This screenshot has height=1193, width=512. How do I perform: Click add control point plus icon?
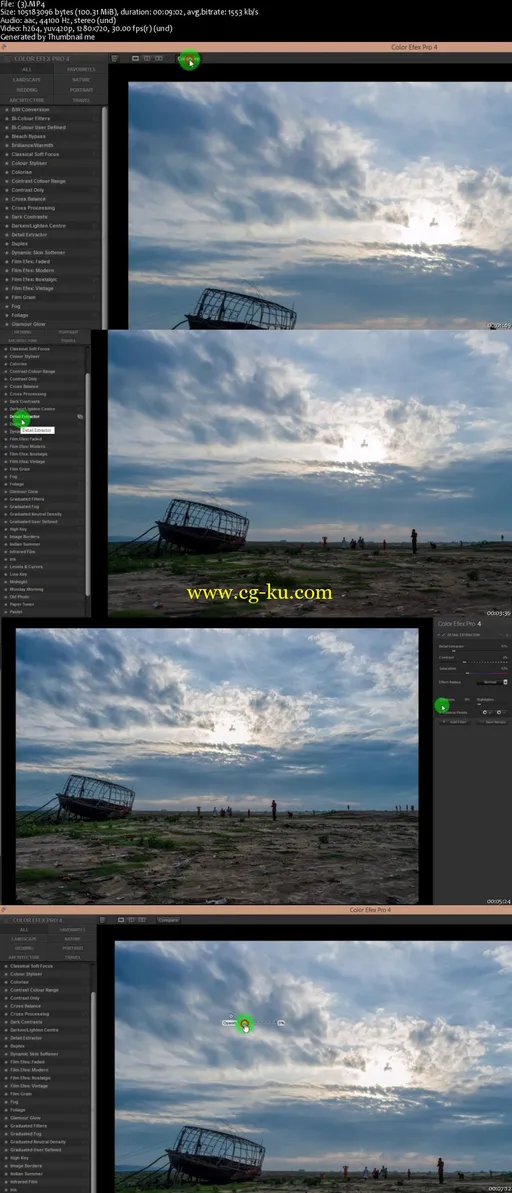tap(487, 712)
